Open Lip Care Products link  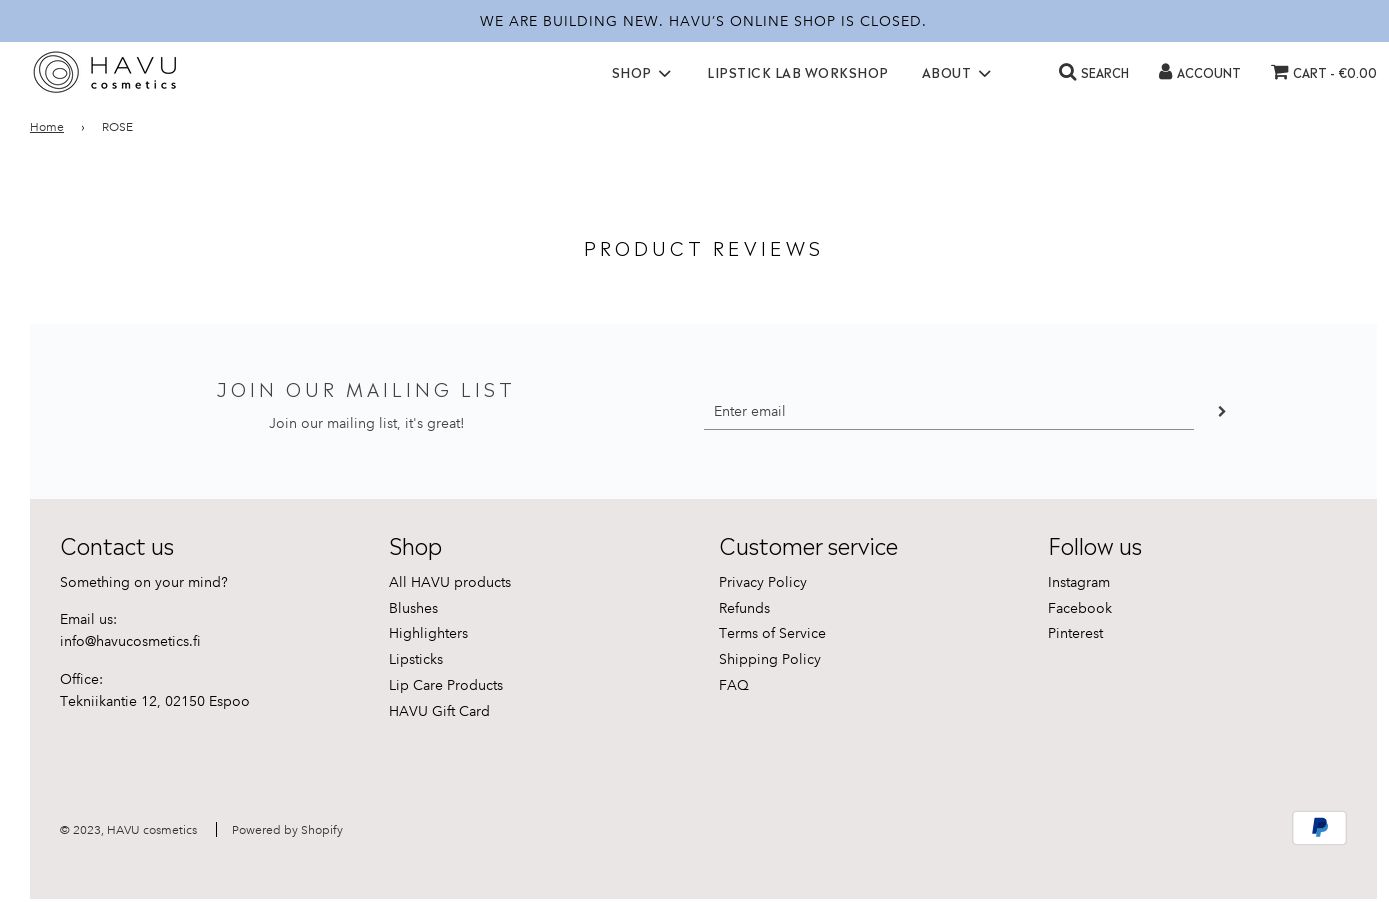(445, 685)
